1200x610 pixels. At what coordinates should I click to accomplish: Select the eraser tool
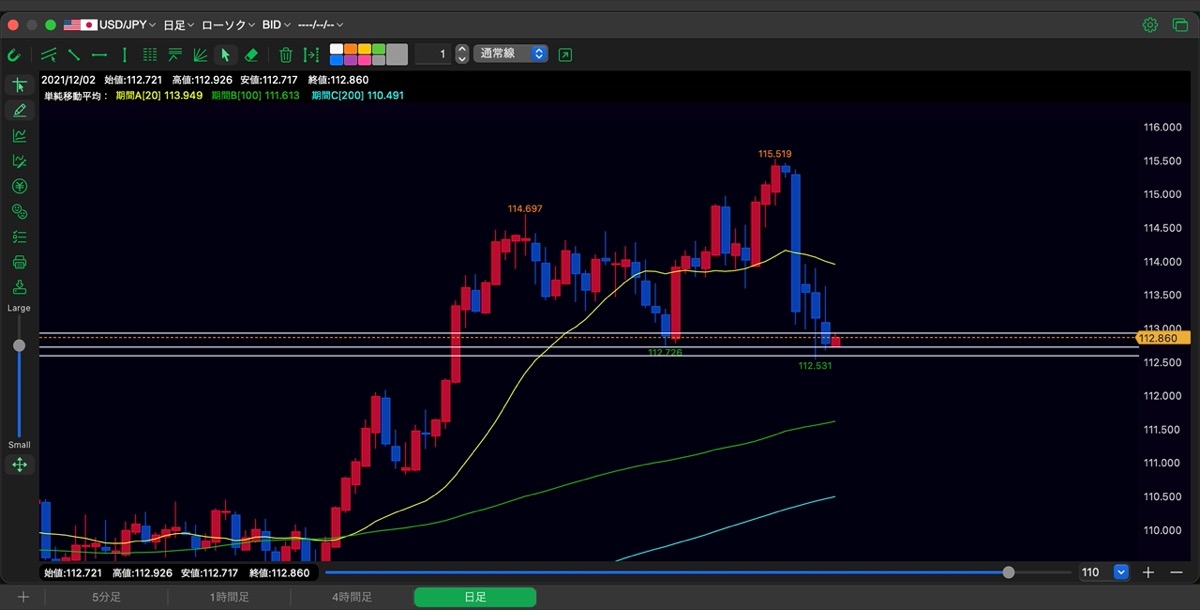click(x=251, y=54)
